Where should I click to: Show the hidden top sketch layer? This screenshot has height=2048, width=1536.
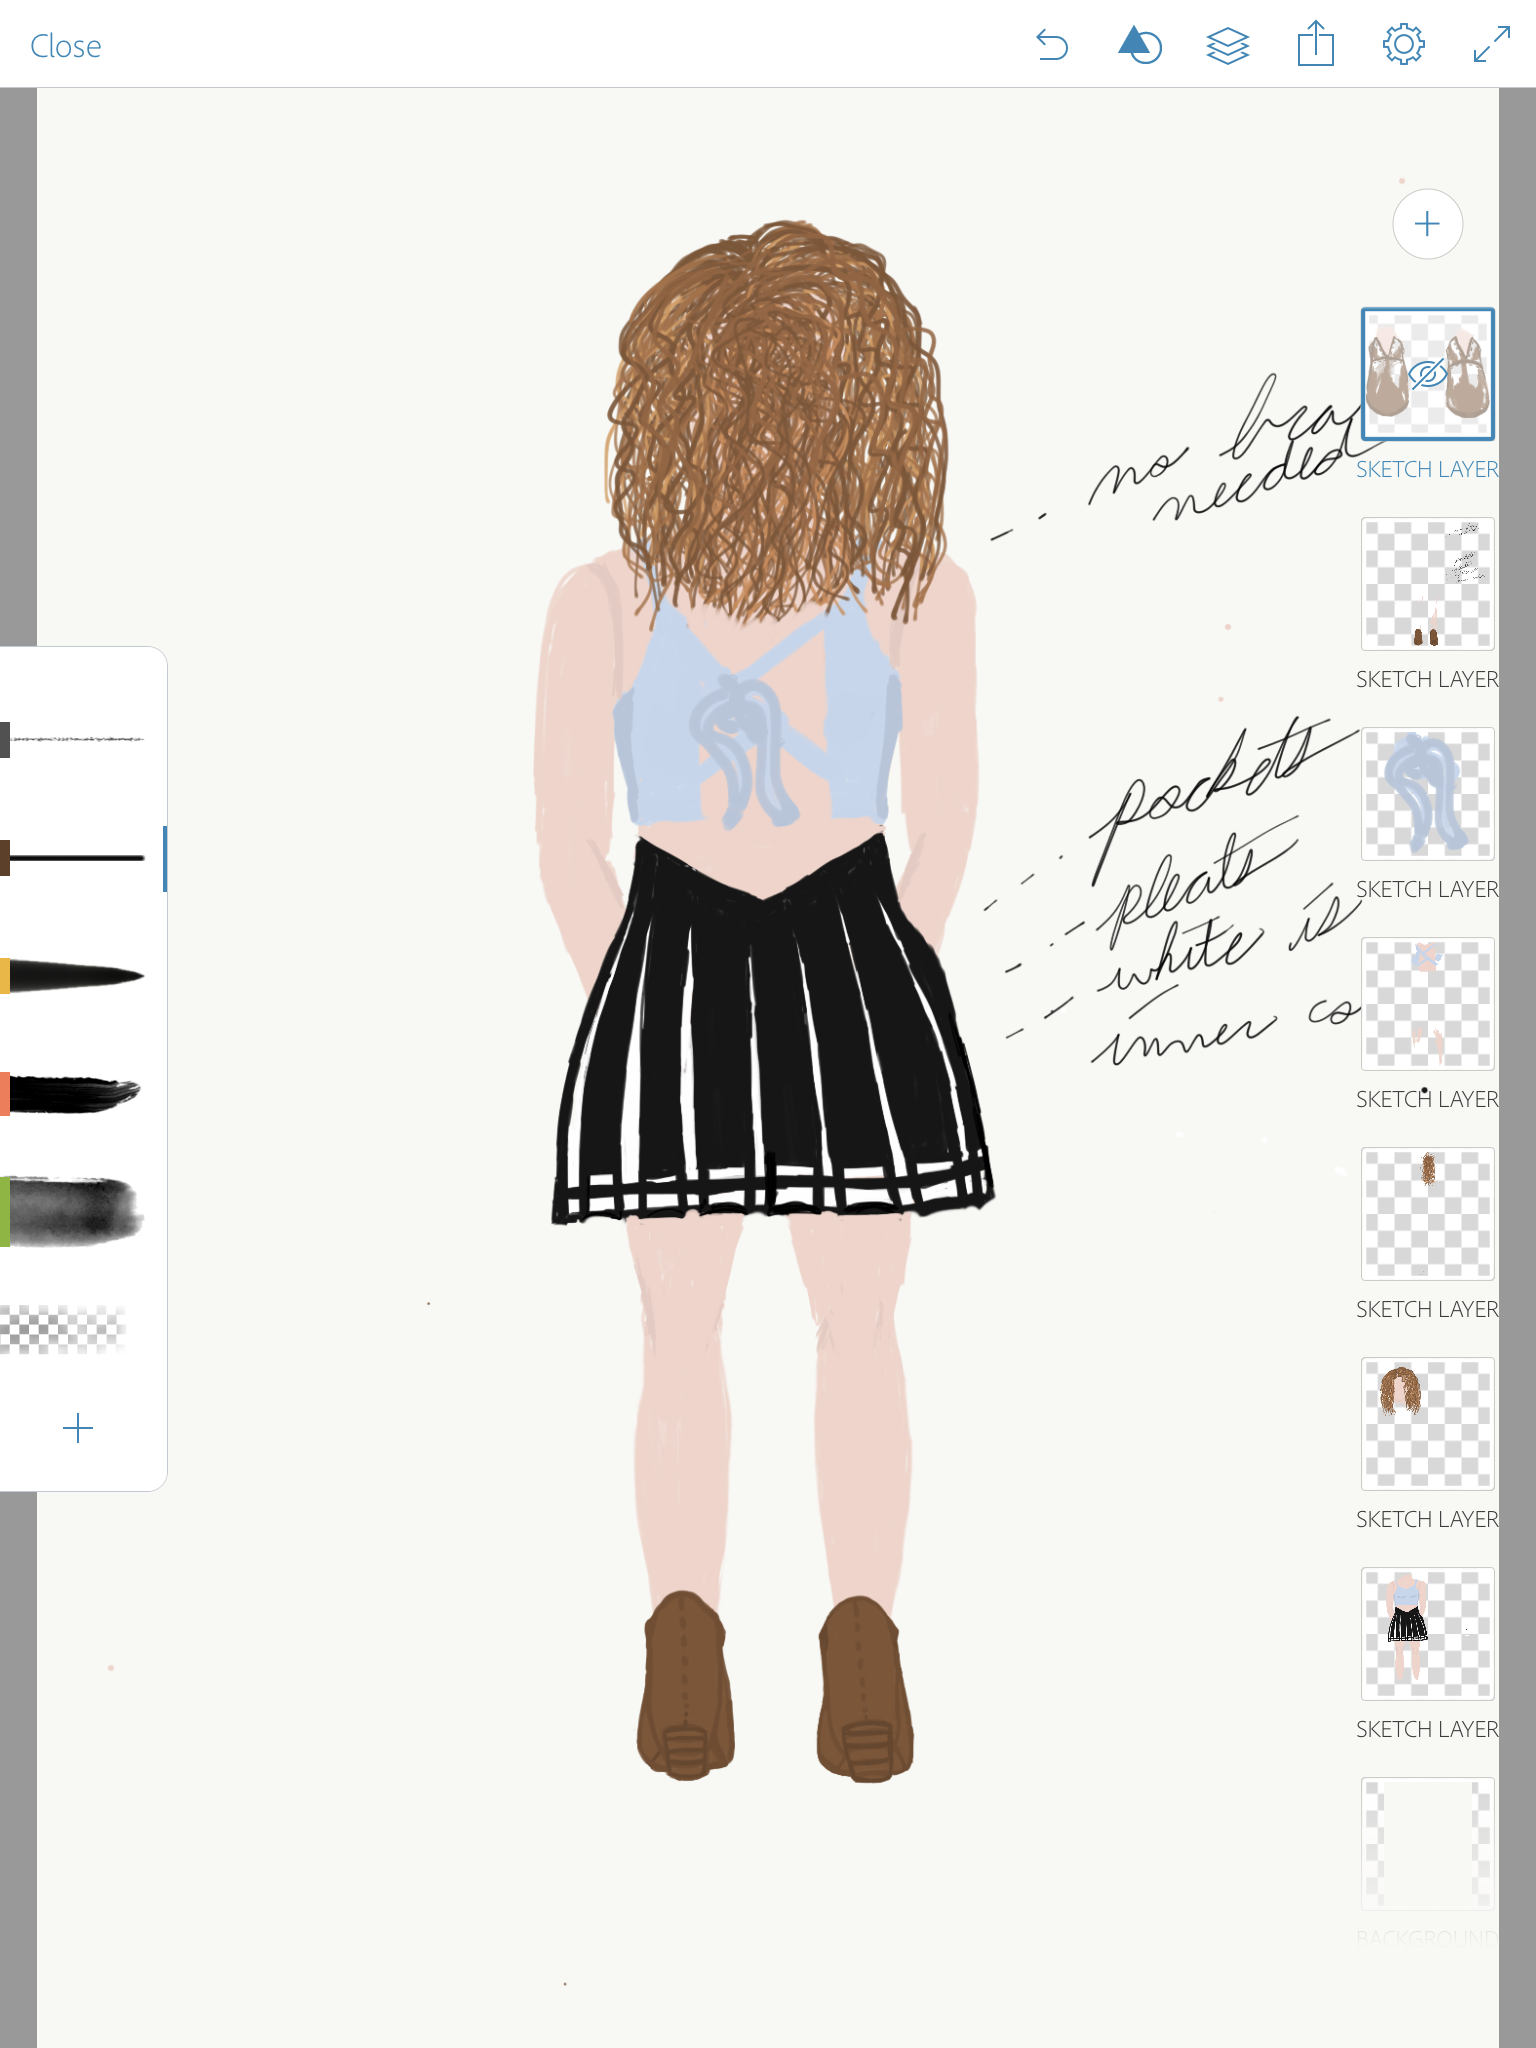click(1428, 375)
